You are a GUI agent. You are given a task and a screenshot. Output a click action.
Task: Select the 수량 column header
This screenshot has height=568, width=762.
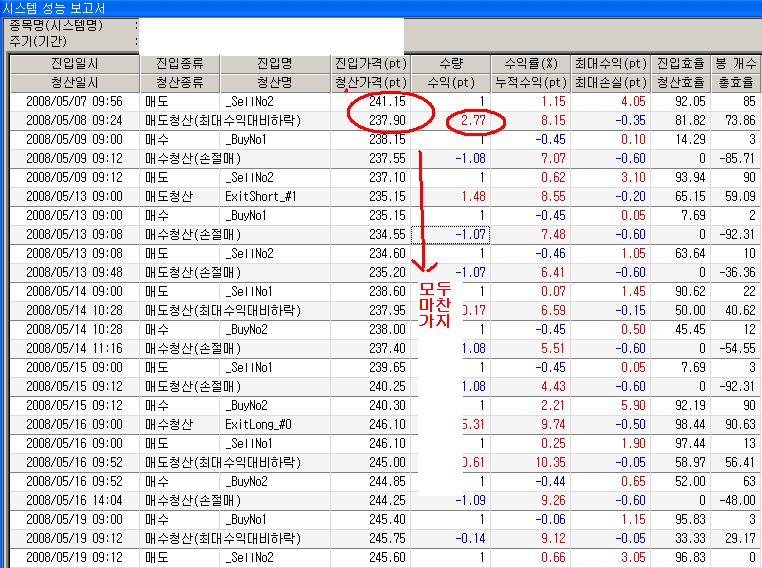451,63
